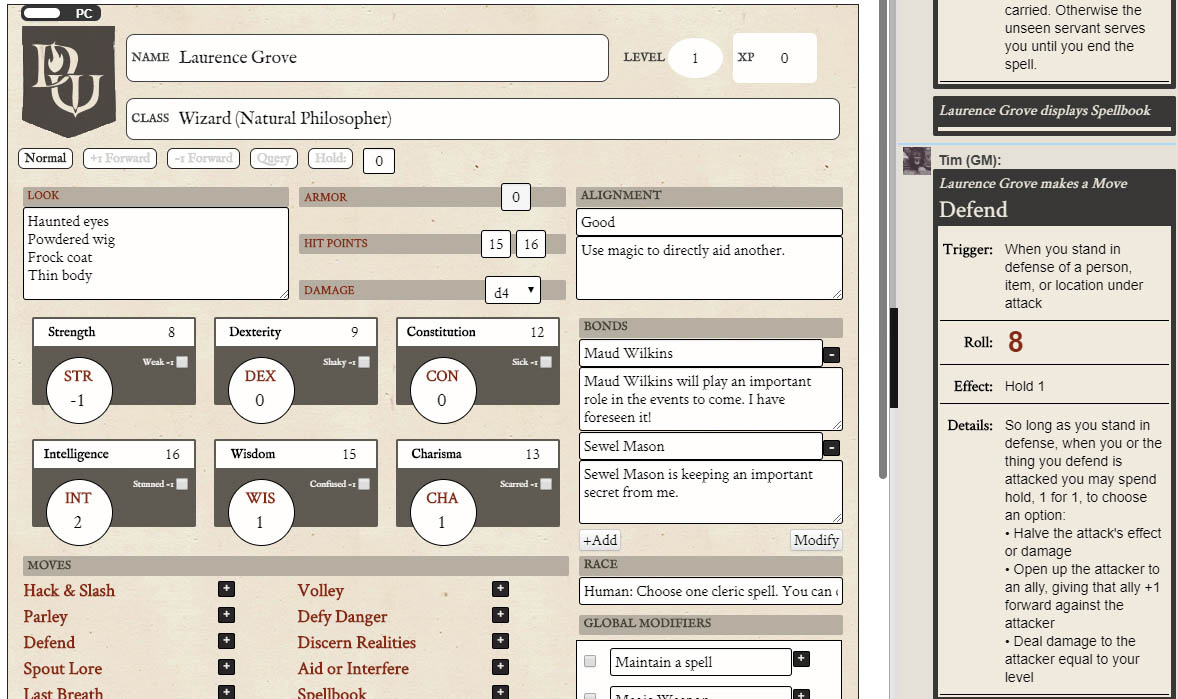Click the plus icon next to Discern Realities
The image size is (1178, 699).
click(x=500, y=641)
